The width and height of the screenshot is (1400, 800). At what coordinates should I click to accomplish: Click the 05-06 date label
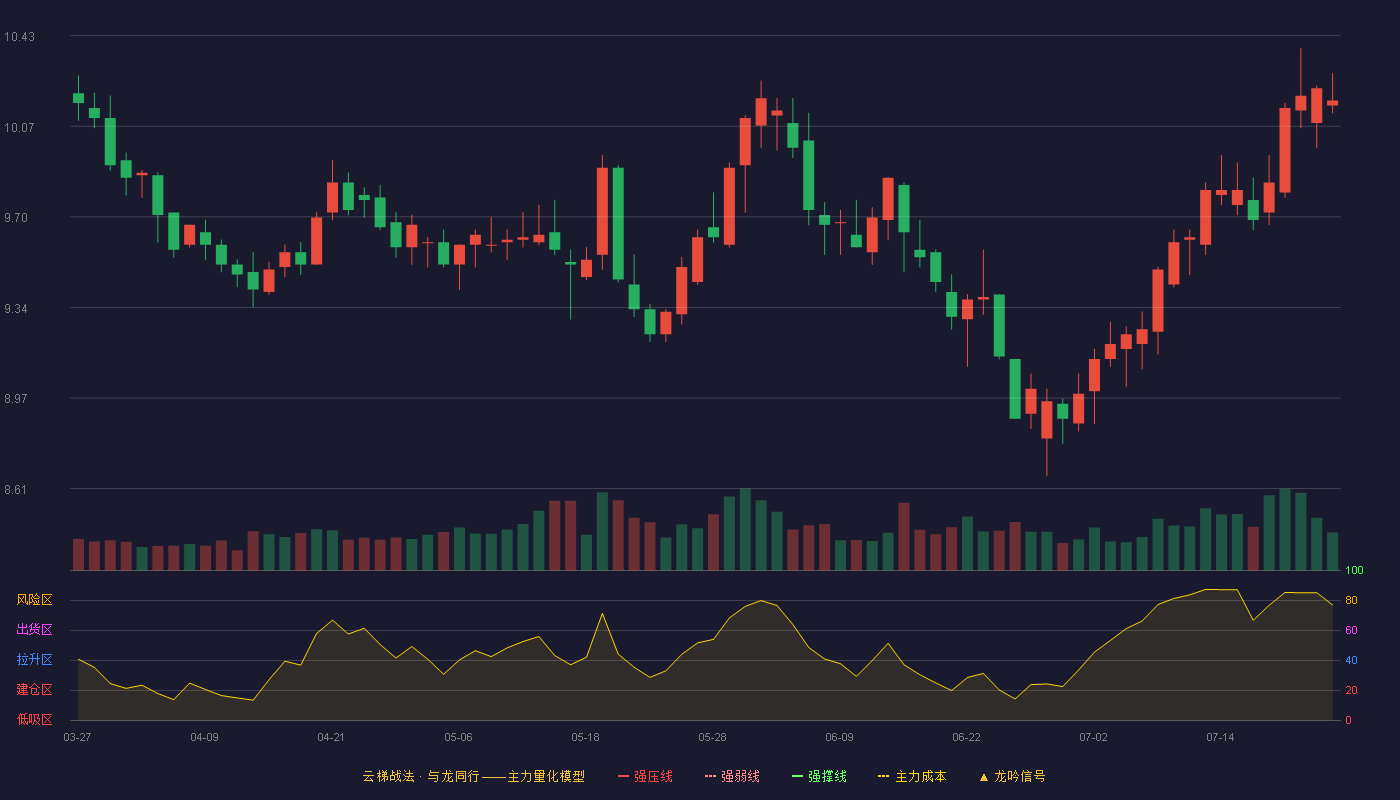[x=458, y=737]
